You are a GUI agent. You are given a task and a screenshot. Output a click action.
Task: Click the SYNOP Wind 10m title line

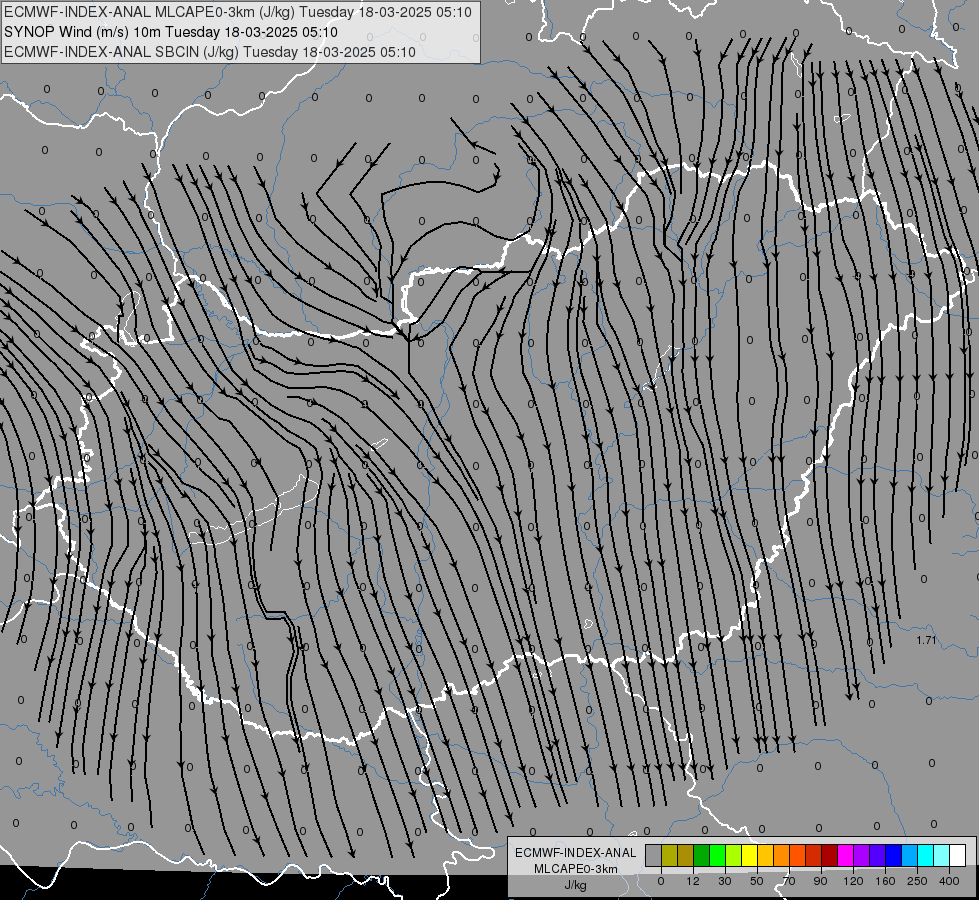171,32
